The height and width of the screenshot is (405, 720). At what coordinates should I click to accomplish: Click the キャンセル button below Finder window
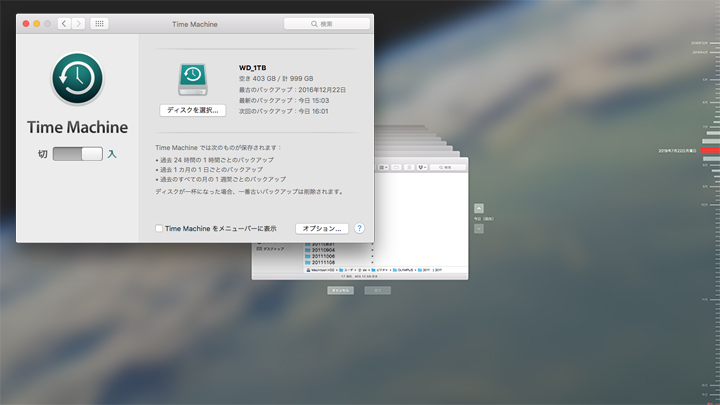[x=340, y=290]
